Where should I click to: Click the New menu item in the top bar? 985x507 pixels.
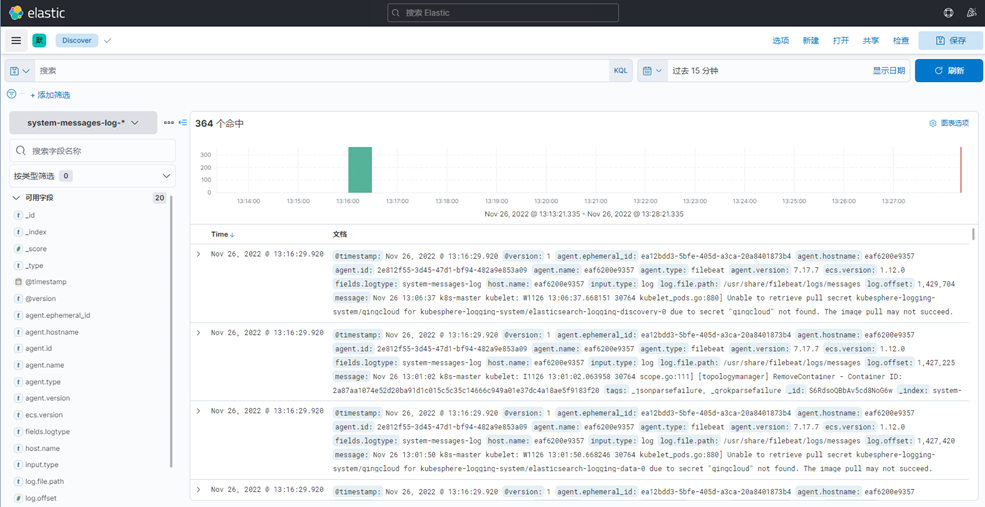(811, 40)
